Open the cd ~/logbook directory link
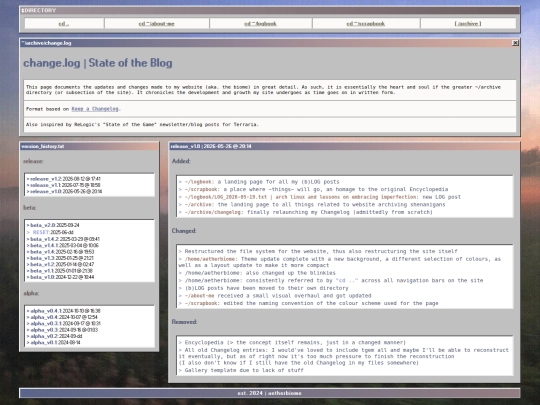 pos(260,23)
